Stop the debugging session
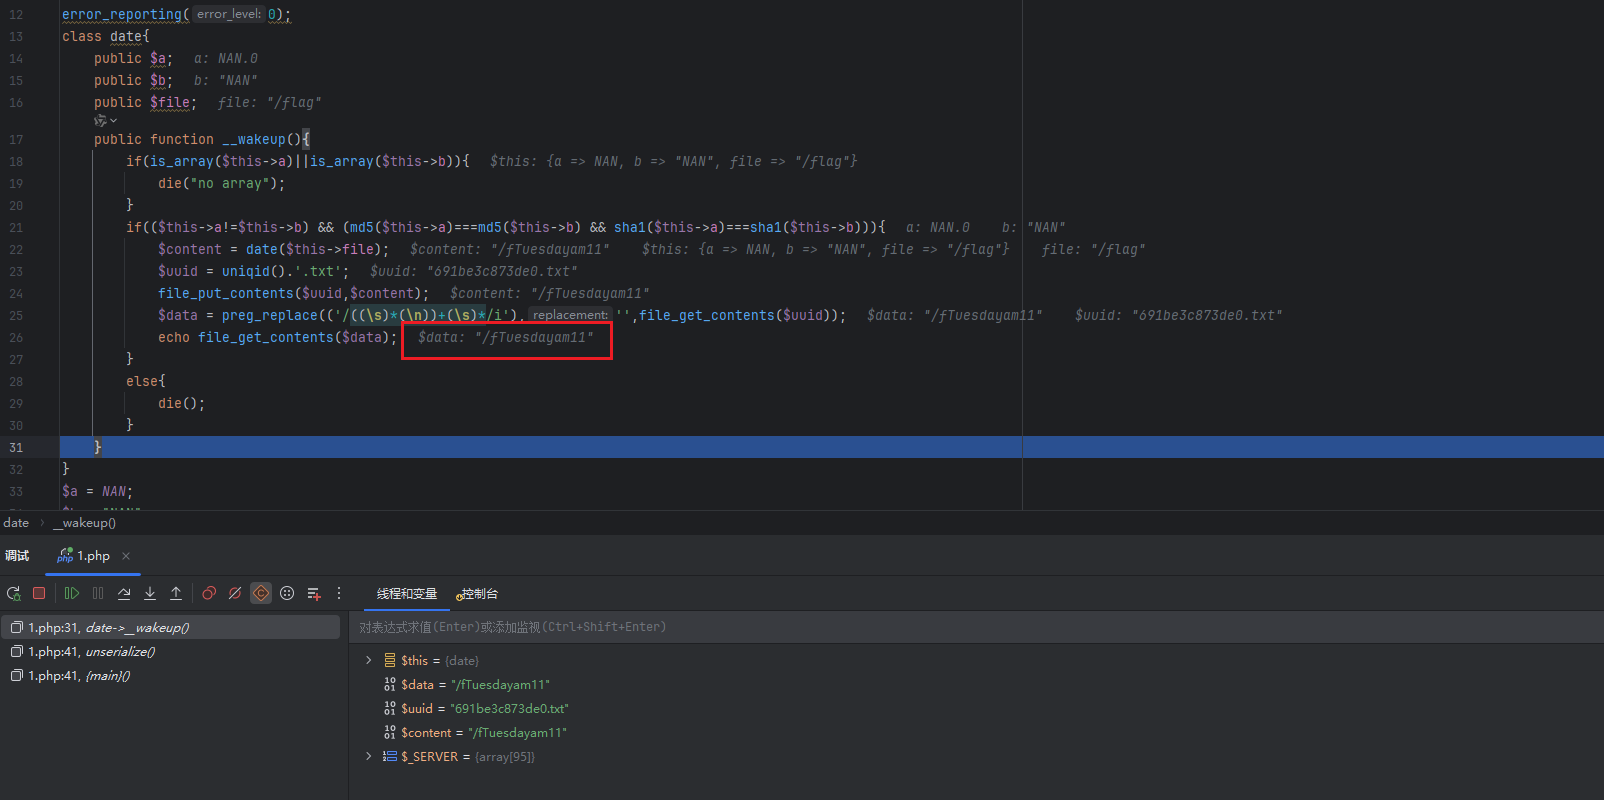 (39, 593)
